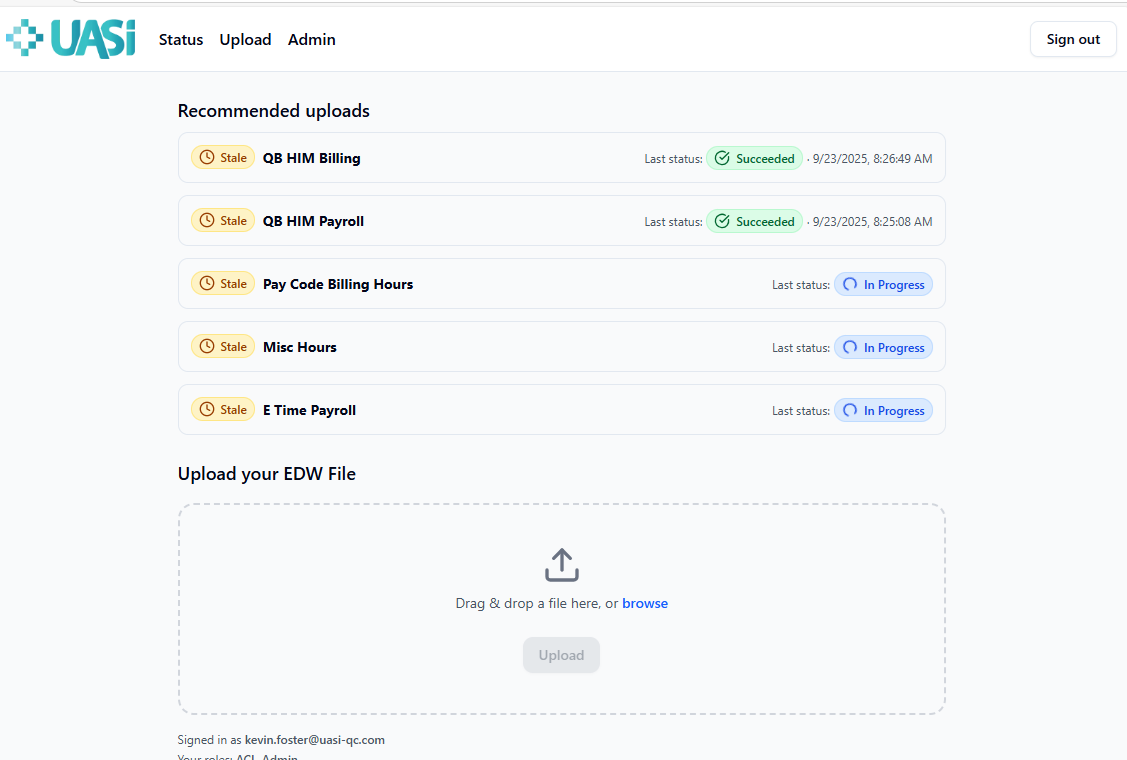
Task: Click the spinner icon on Pay Code Billing Hours status
Action: 850,284
